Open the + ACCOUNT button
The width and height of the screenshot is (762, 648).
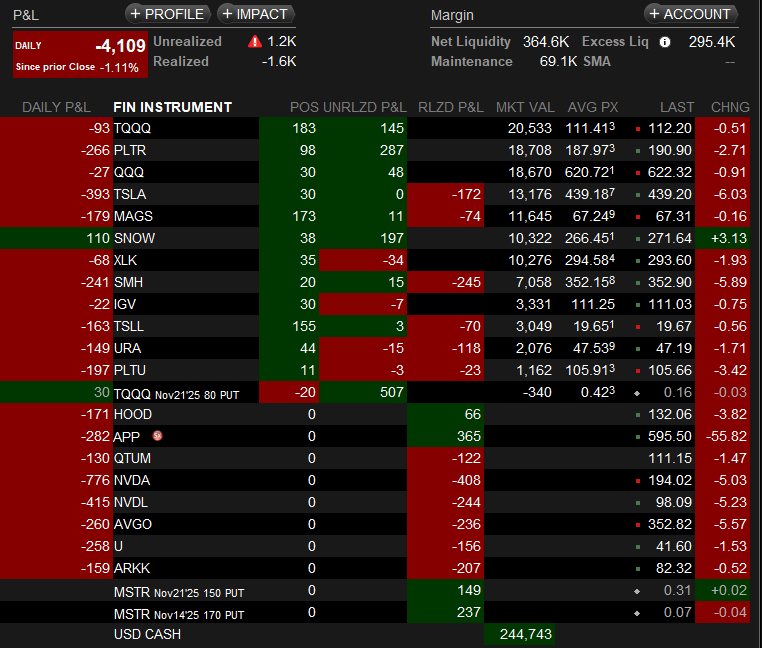pyautogui.click(x=691, y=14)
